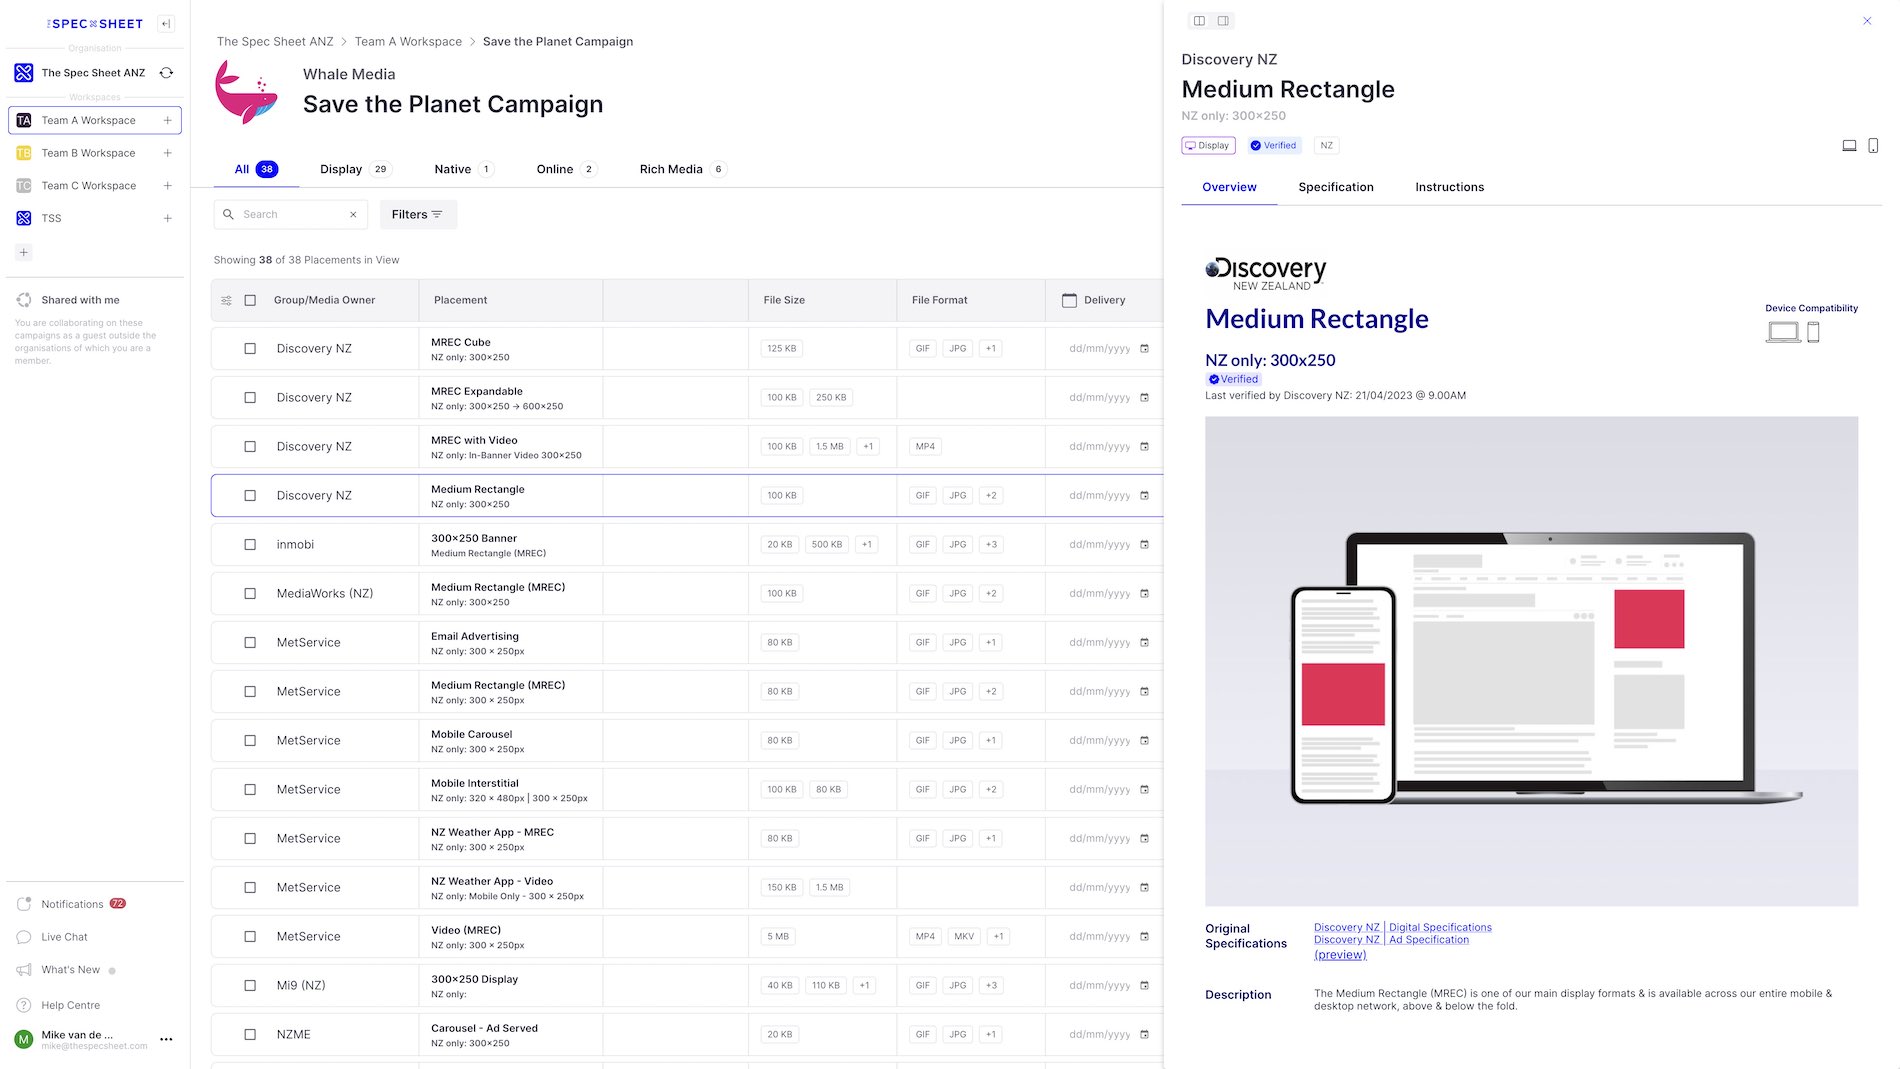Switch to the All placements tab
Image resolution: width=1900 pixels, height=1069 pixels.
[256, 169]
